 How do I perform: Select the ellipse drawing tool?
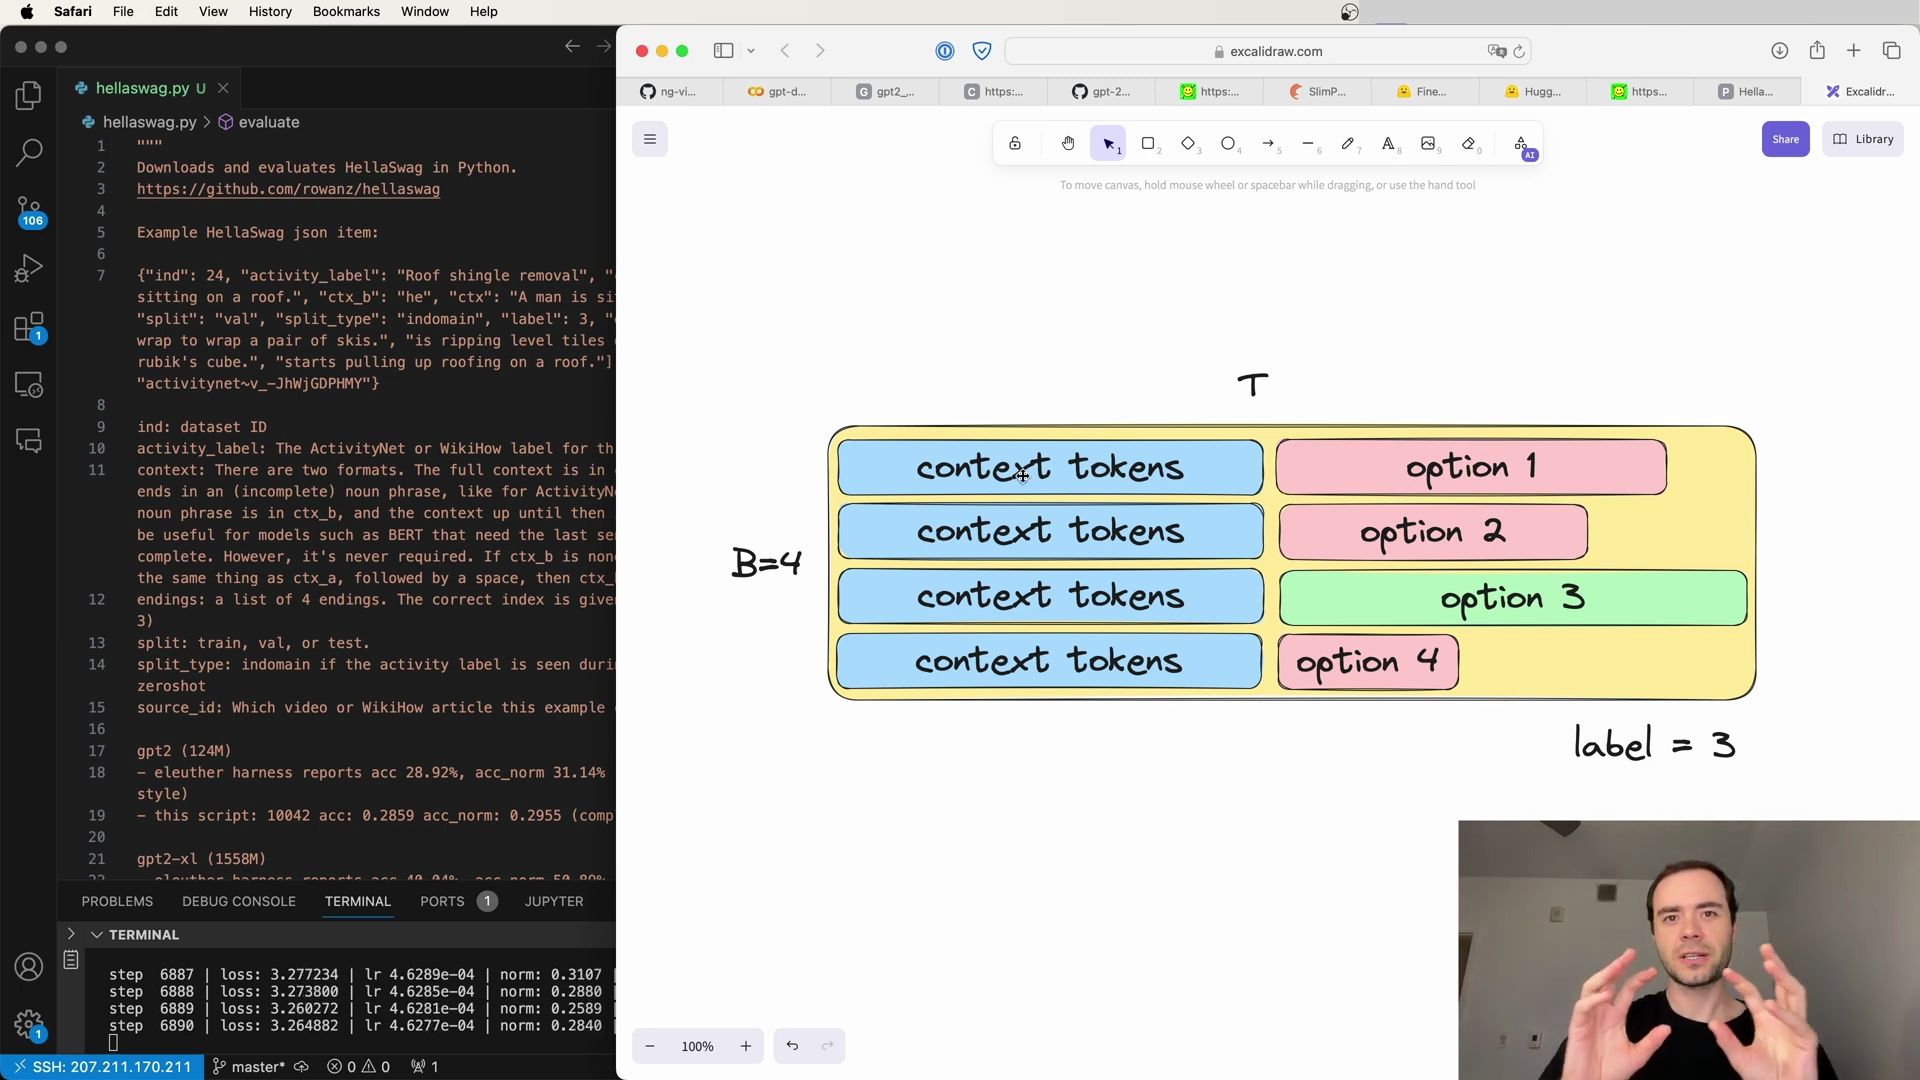[x=1228, y=144]
